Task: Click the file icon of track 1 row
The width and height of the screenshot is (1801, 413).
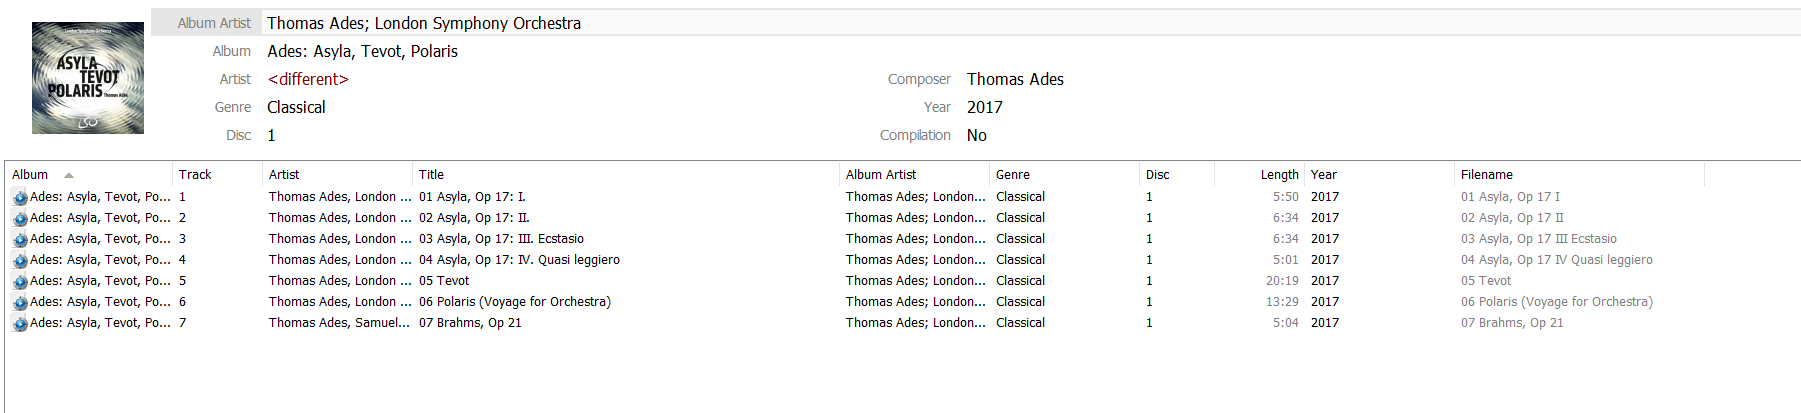Action: [x=20, y=198]
